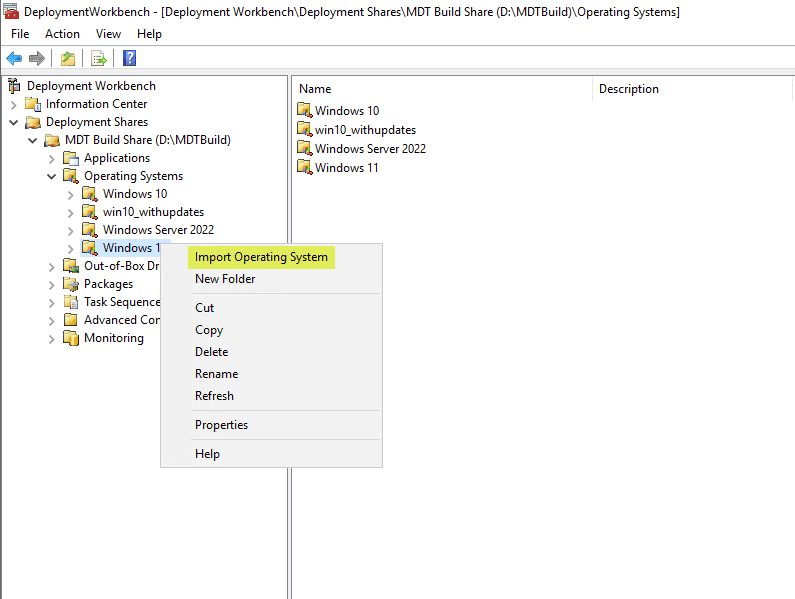Screen dimensions: 795x599
Task: Click the Out-of-Box Drivers node icon
Action: pos(71,266)
